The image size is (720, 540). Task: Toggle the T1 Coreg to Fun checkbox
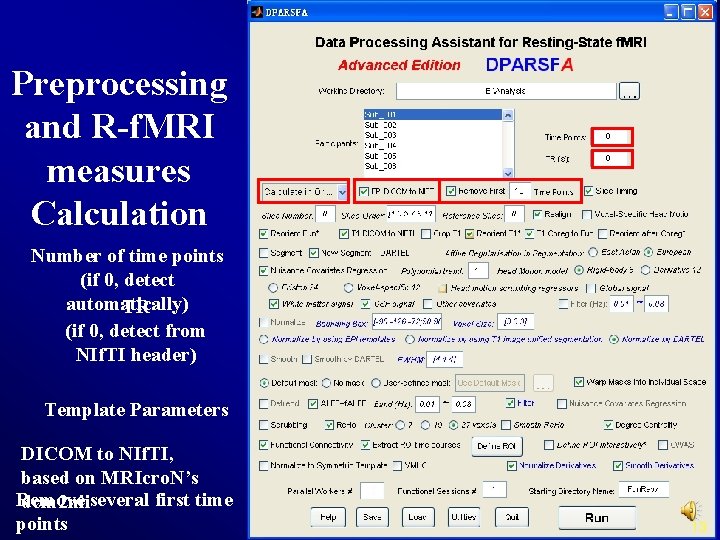530,234
